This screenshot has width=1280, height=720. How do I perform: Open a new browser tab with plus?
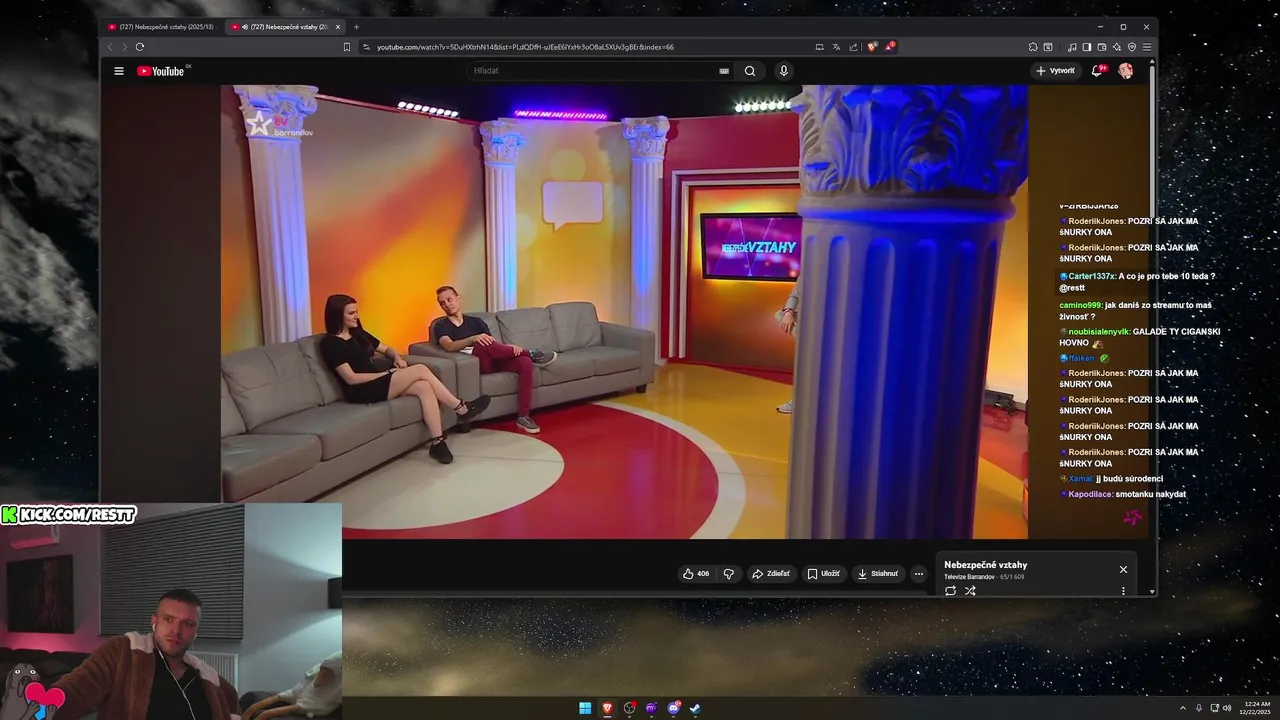click(x=356, y=27)
